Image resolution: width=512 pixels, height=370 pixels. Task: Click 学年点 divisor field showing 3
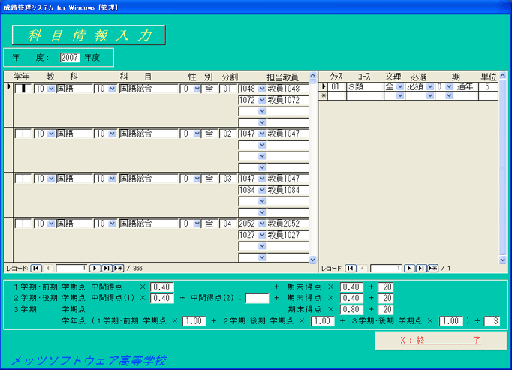492,321
